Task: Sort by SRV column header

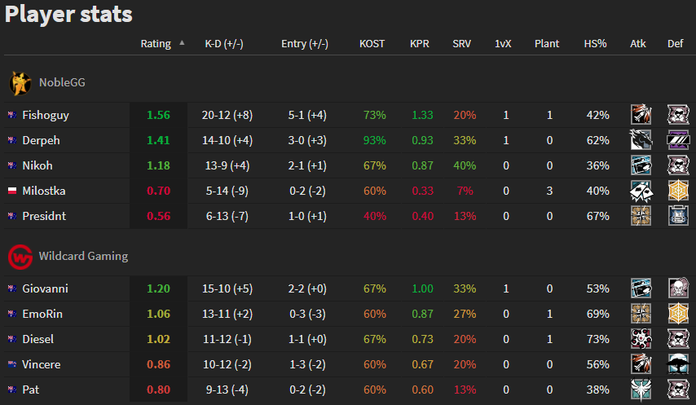Action: (462, 44)
